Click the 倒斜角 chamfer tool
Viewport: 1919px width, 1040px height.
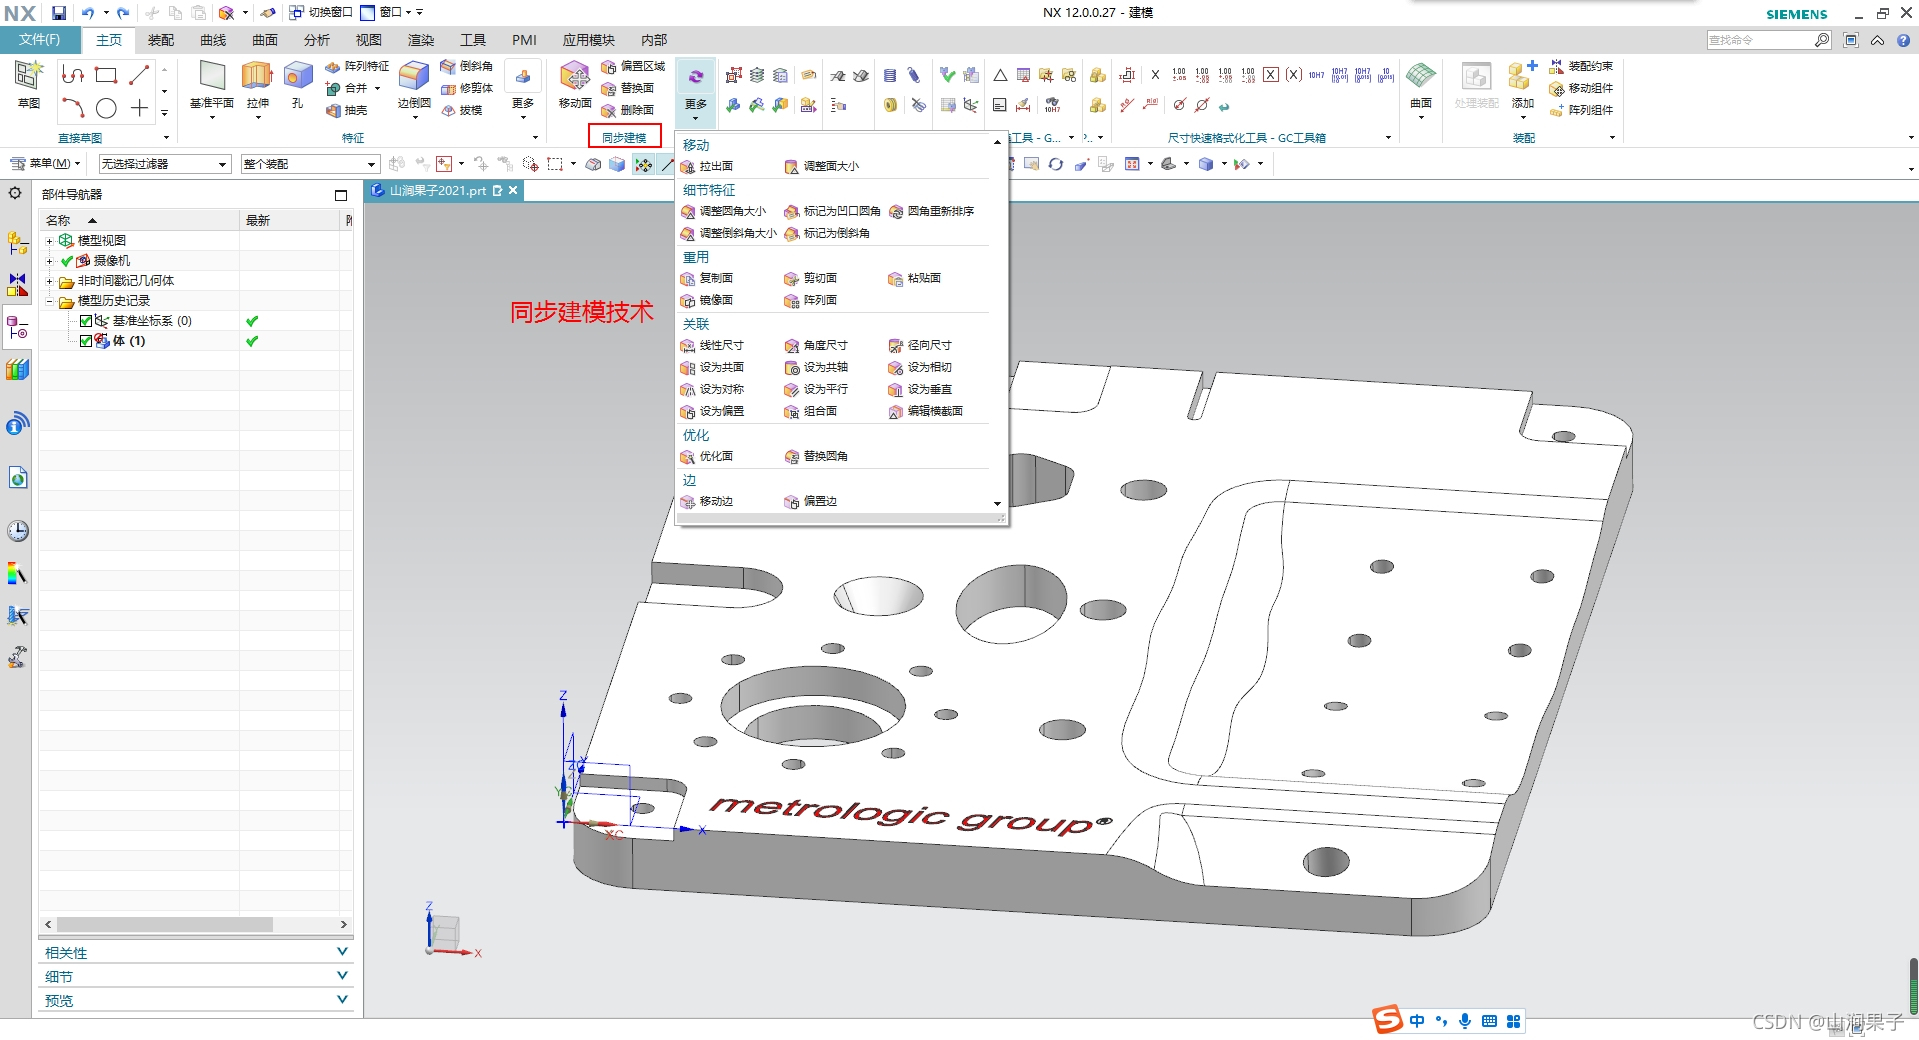tap(467, 66)
